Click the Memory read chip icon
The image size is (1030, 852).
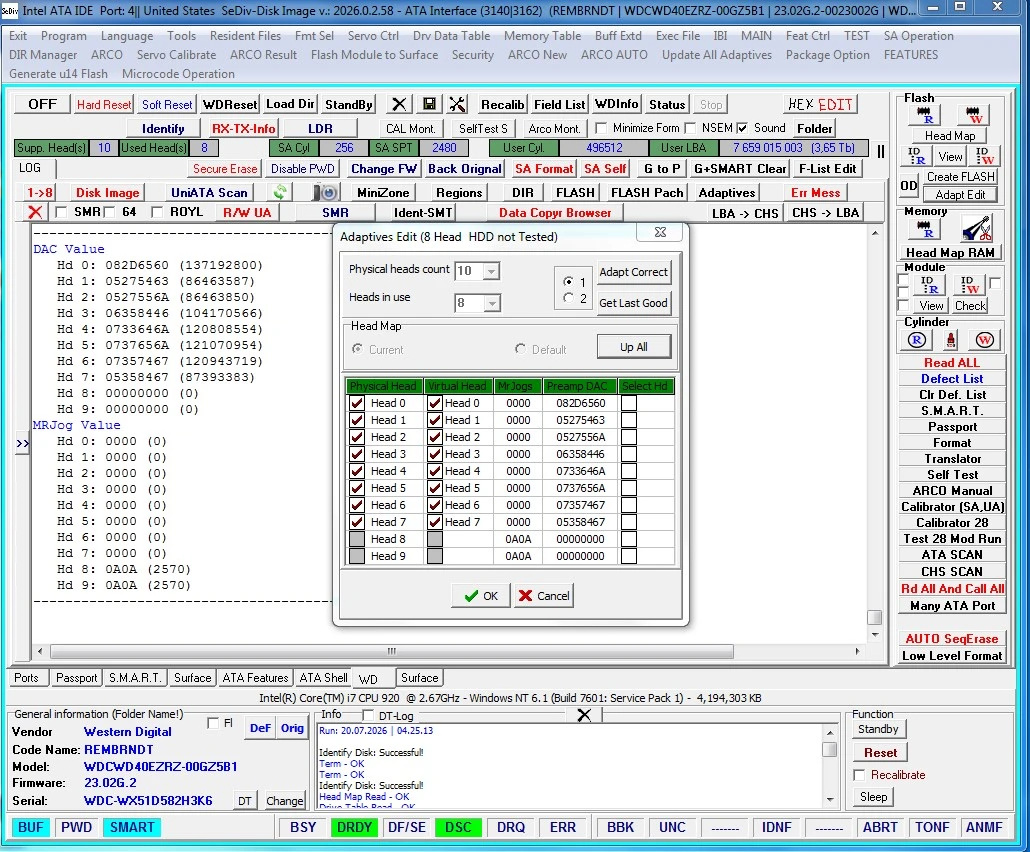click(924, 229)
